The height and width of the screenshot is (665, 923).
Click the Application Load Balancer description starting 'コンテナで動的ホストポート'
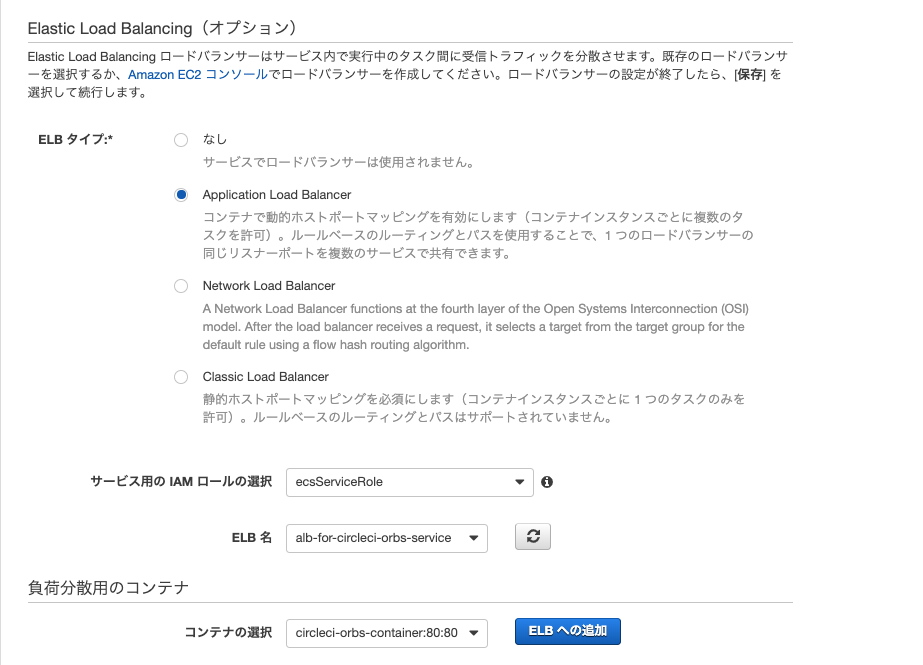(478, 235)
